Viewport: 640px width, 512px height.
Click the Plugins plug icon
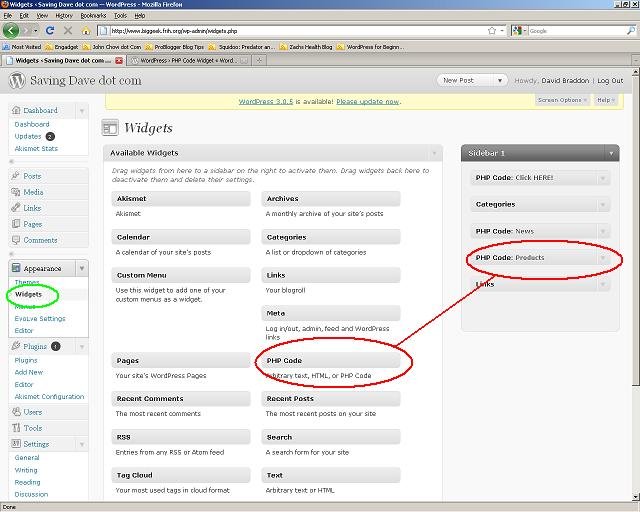click(x=16, y=346)
